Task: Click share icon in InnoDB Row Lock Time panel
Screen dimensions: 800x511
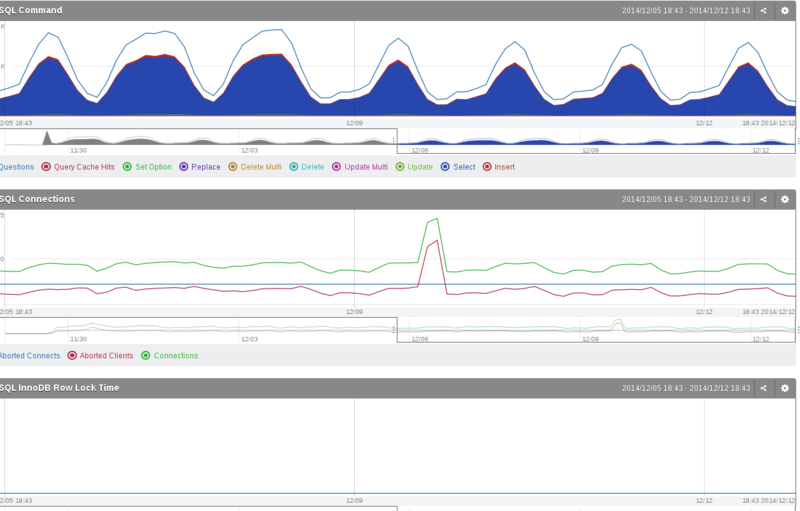Action: click(763, 388)
